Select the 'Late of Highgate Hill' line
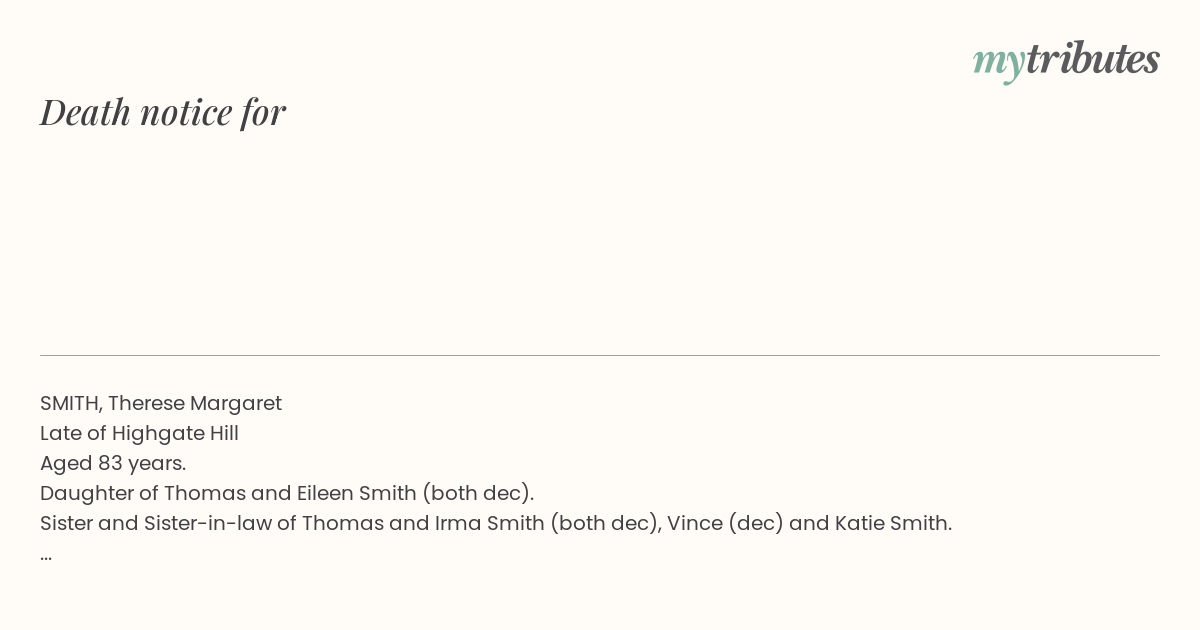 tap(139, 433)
